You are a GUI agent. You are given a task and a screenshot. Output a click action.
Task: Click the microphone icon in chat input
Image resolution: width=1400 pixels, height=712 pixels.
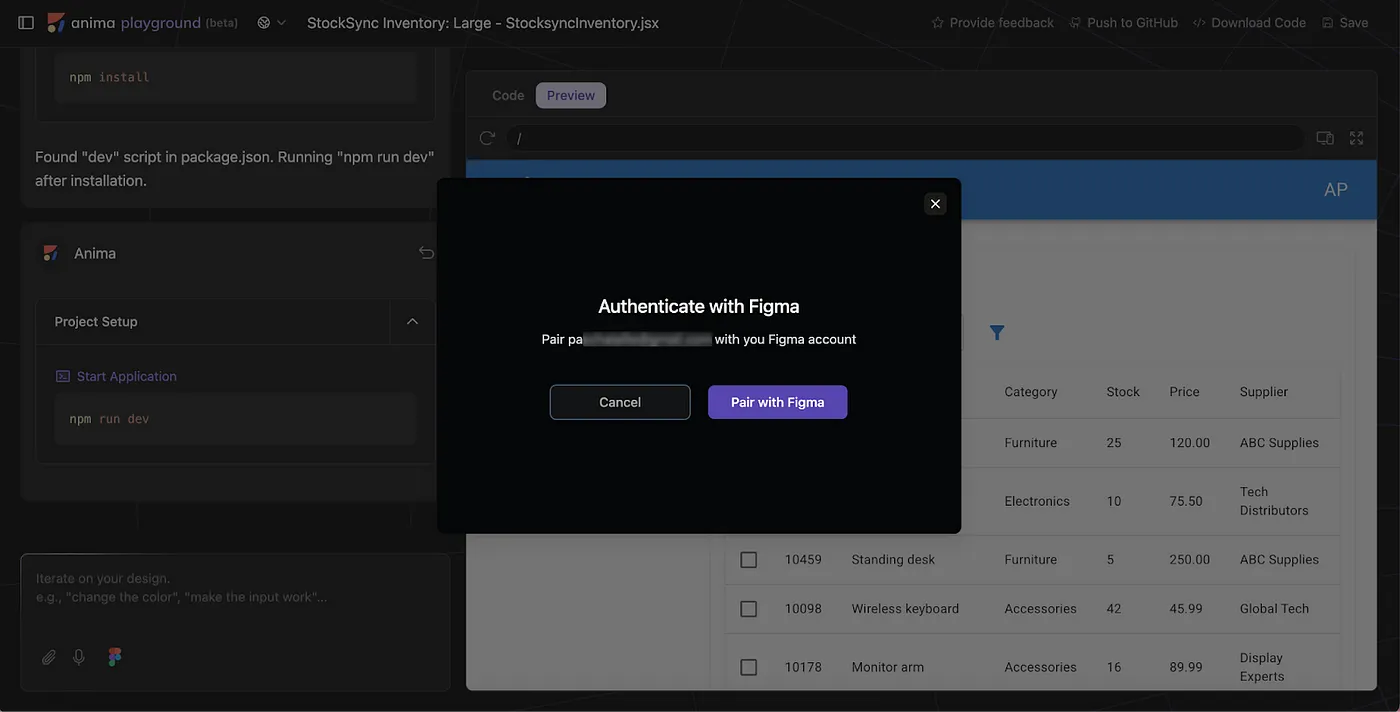(x=78, y=656)
